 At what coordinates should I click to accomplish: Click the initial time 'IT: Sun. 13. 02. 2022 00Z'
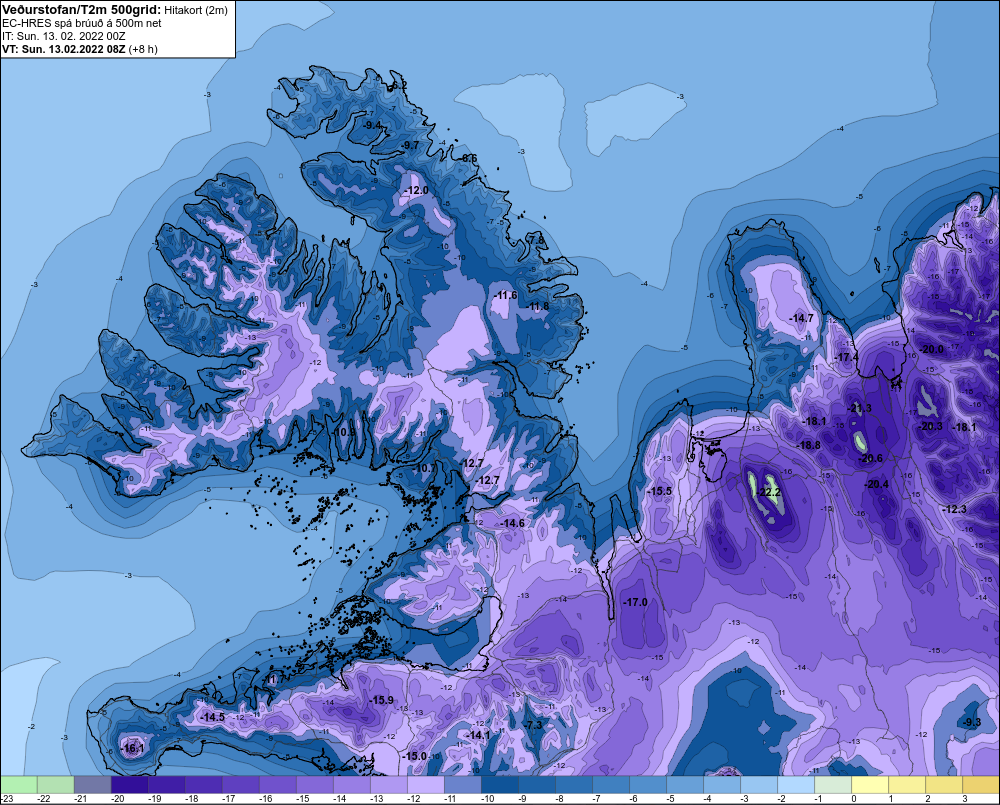point(64,36)
